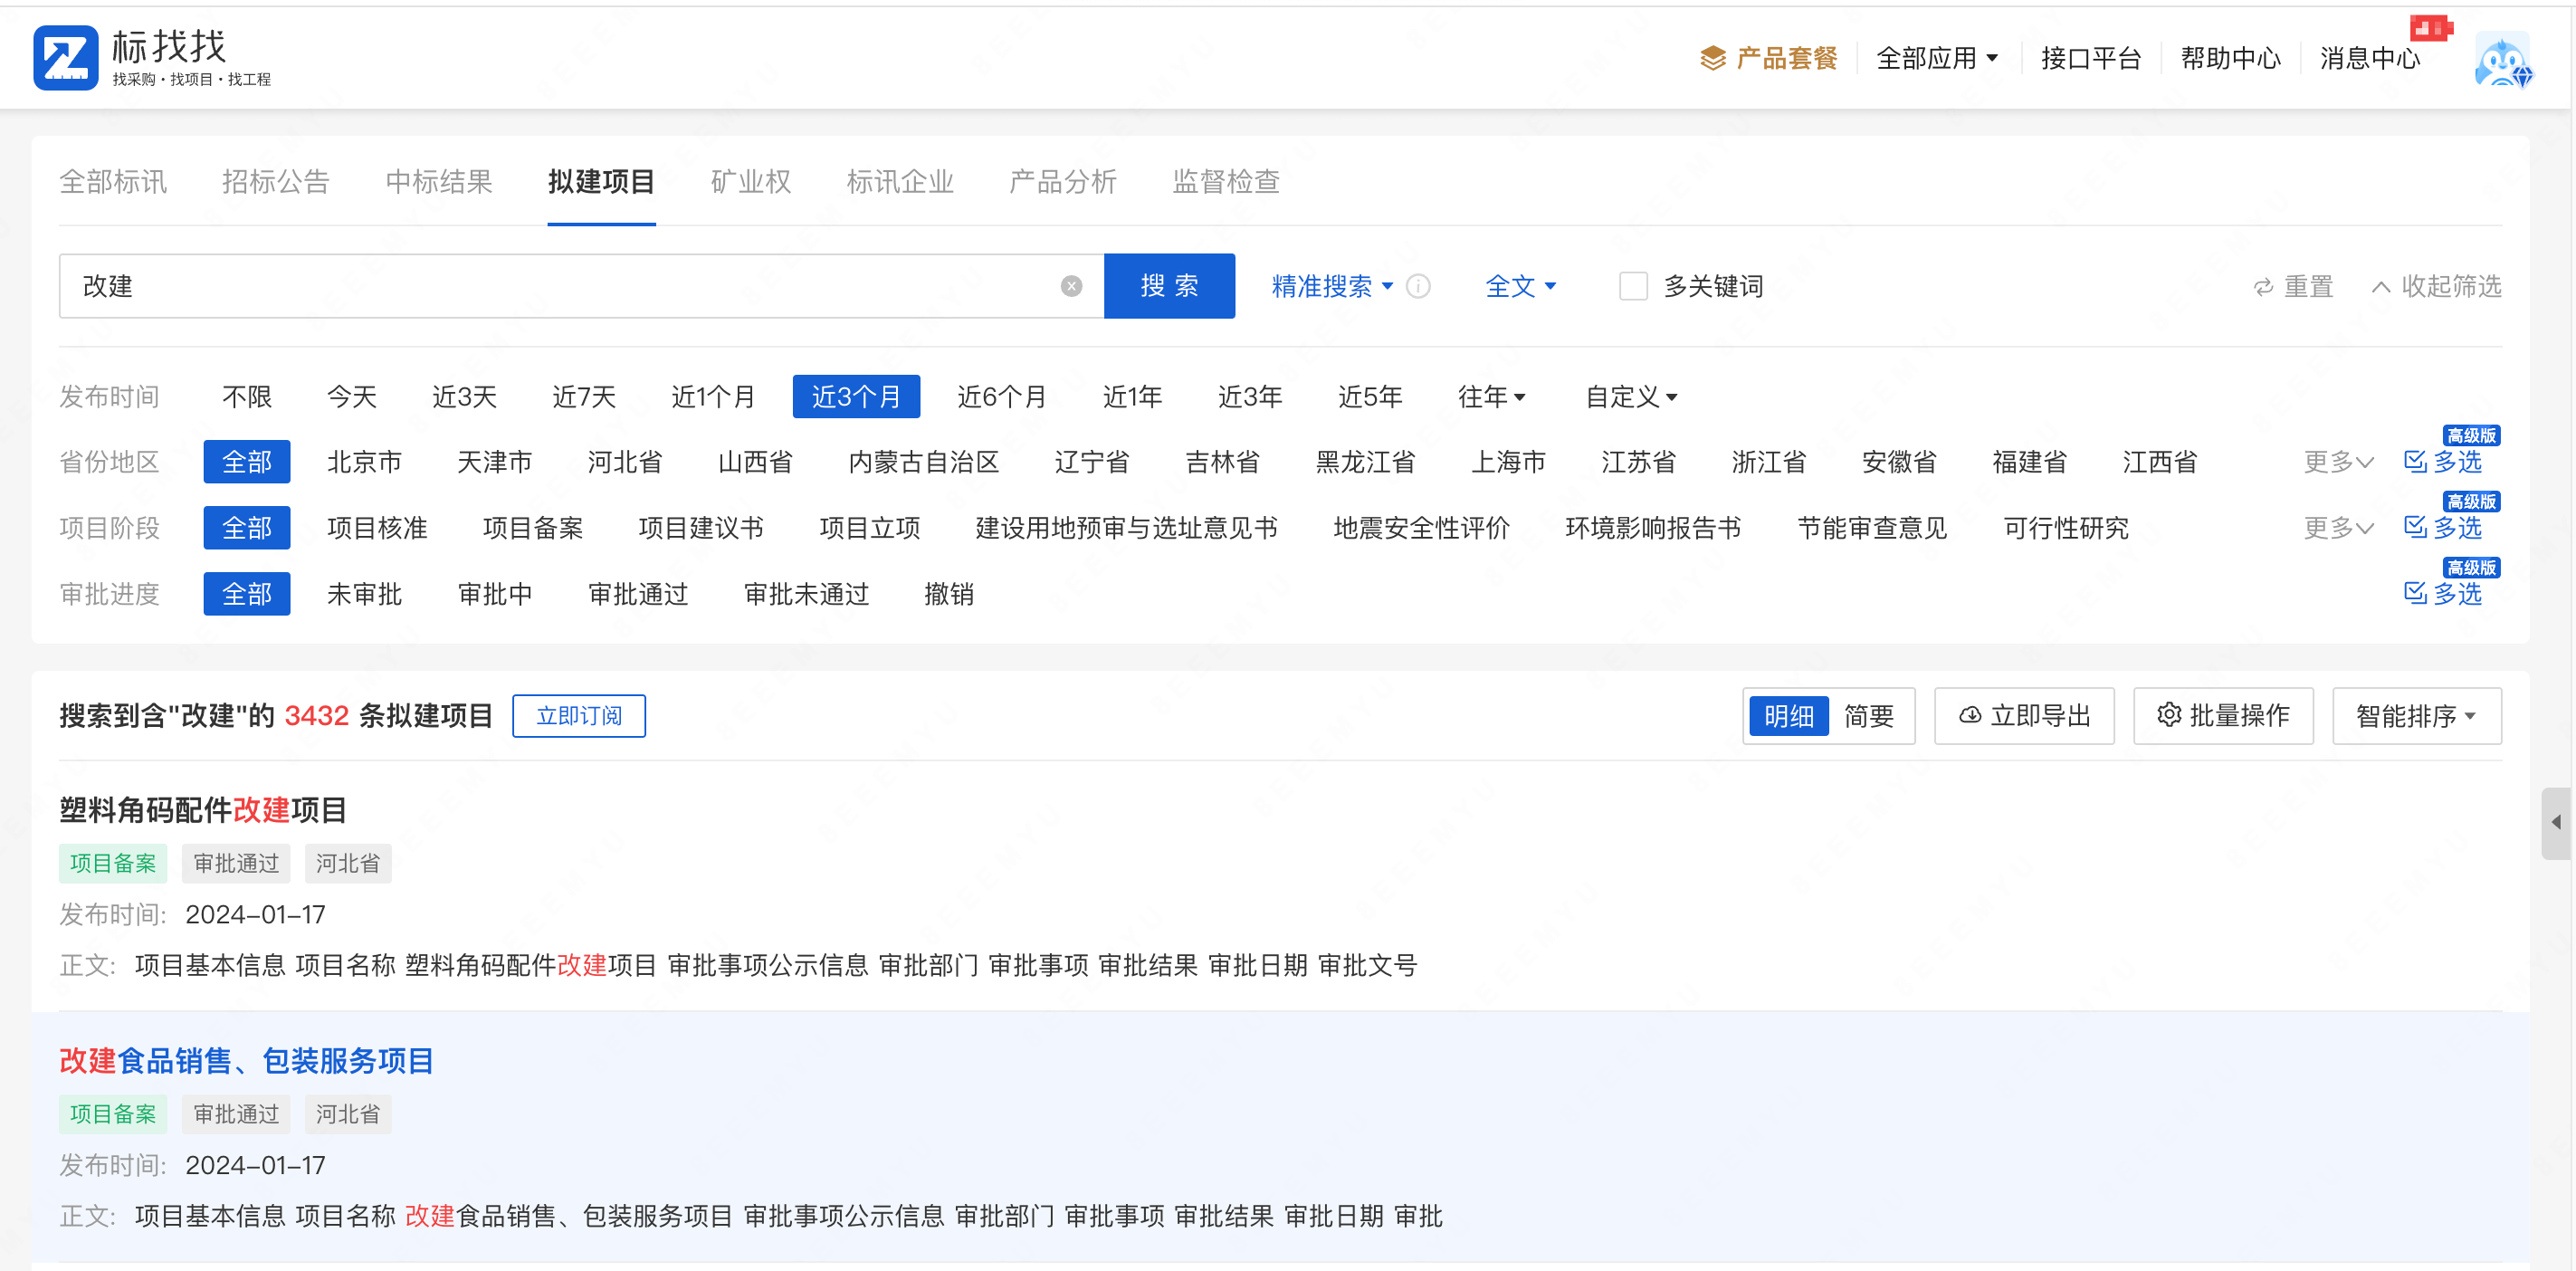
Task: Click the blue 搜索 button
Action: click(1169, 286)
